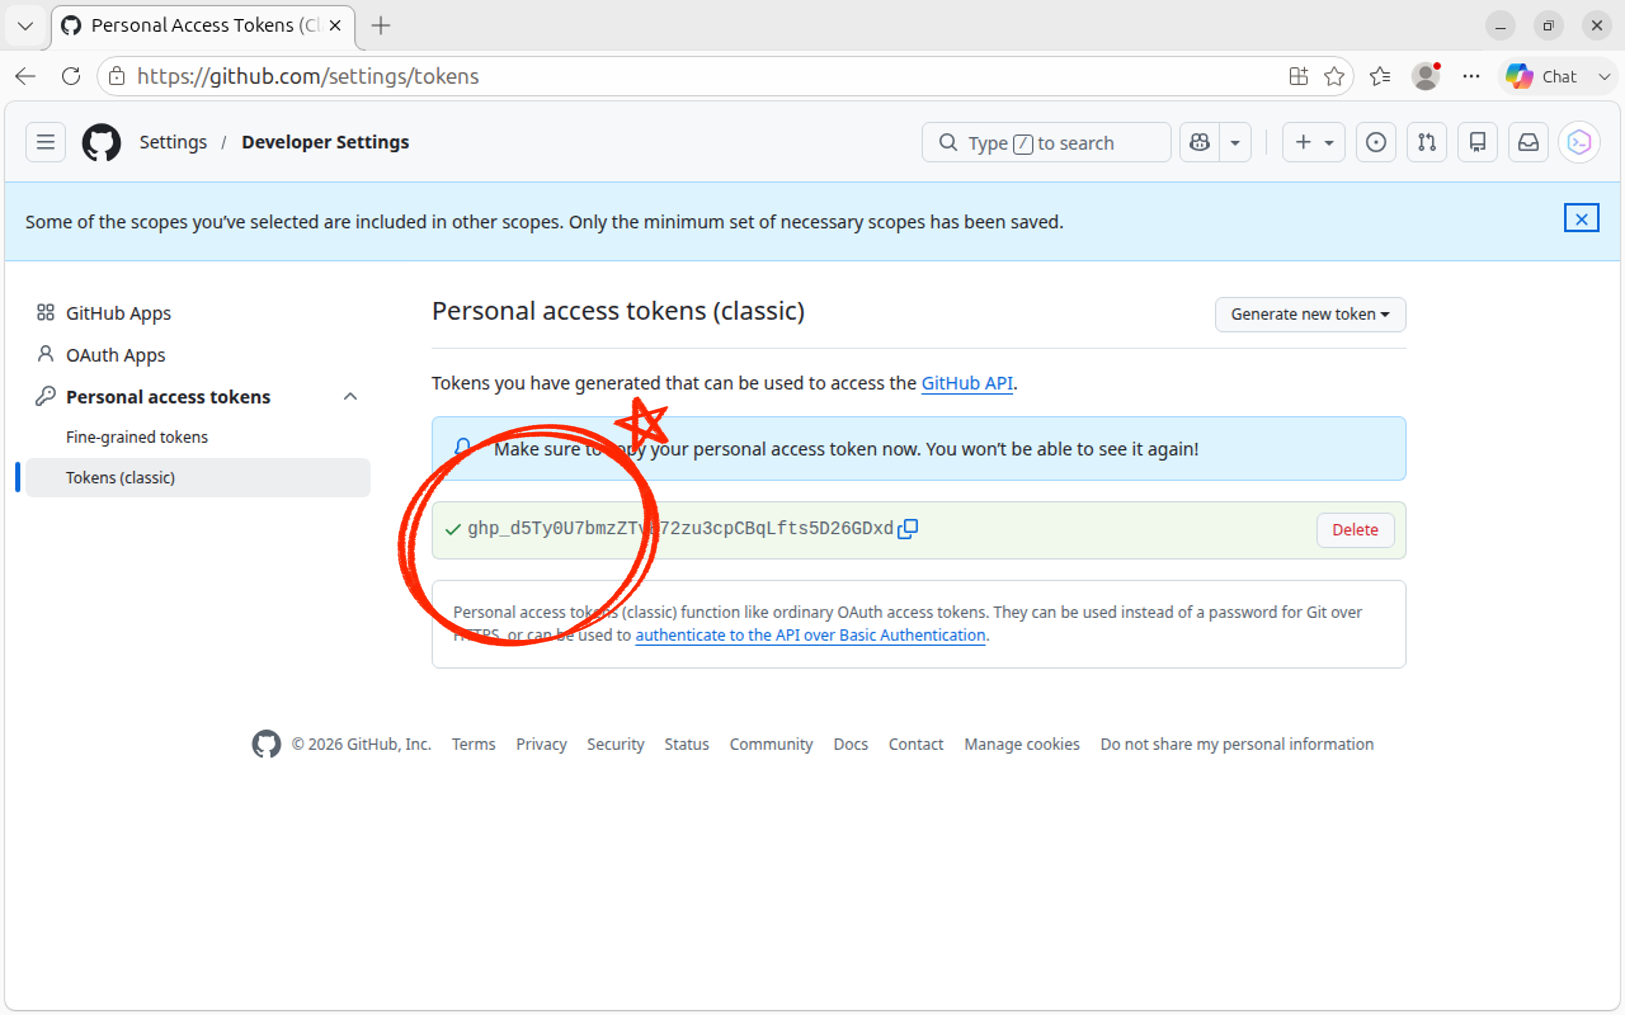Click Do not share my personal information

[1237, 744]
